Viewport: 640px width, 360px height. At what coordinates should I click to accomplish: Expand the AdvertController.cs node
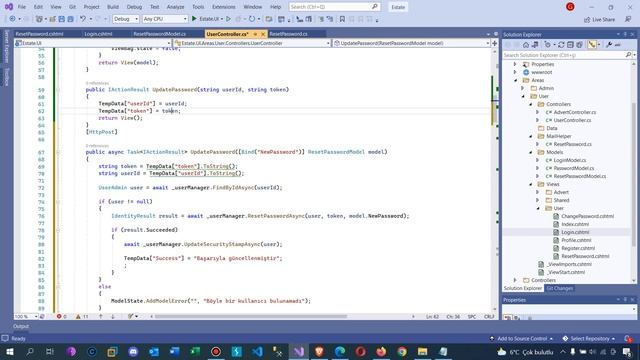538,112
